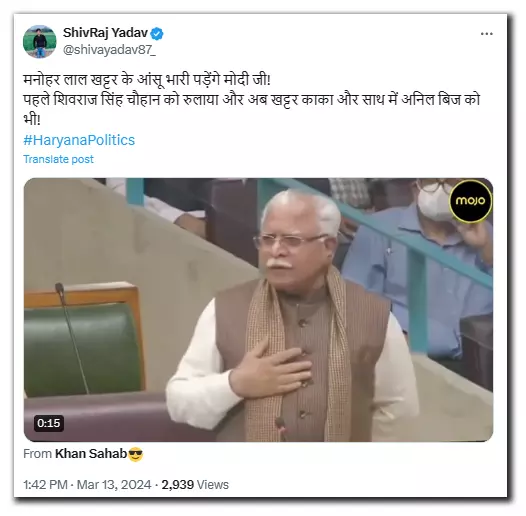
Task: Play the embedded video of the speaking man
Action: click(x=258, y=310)
